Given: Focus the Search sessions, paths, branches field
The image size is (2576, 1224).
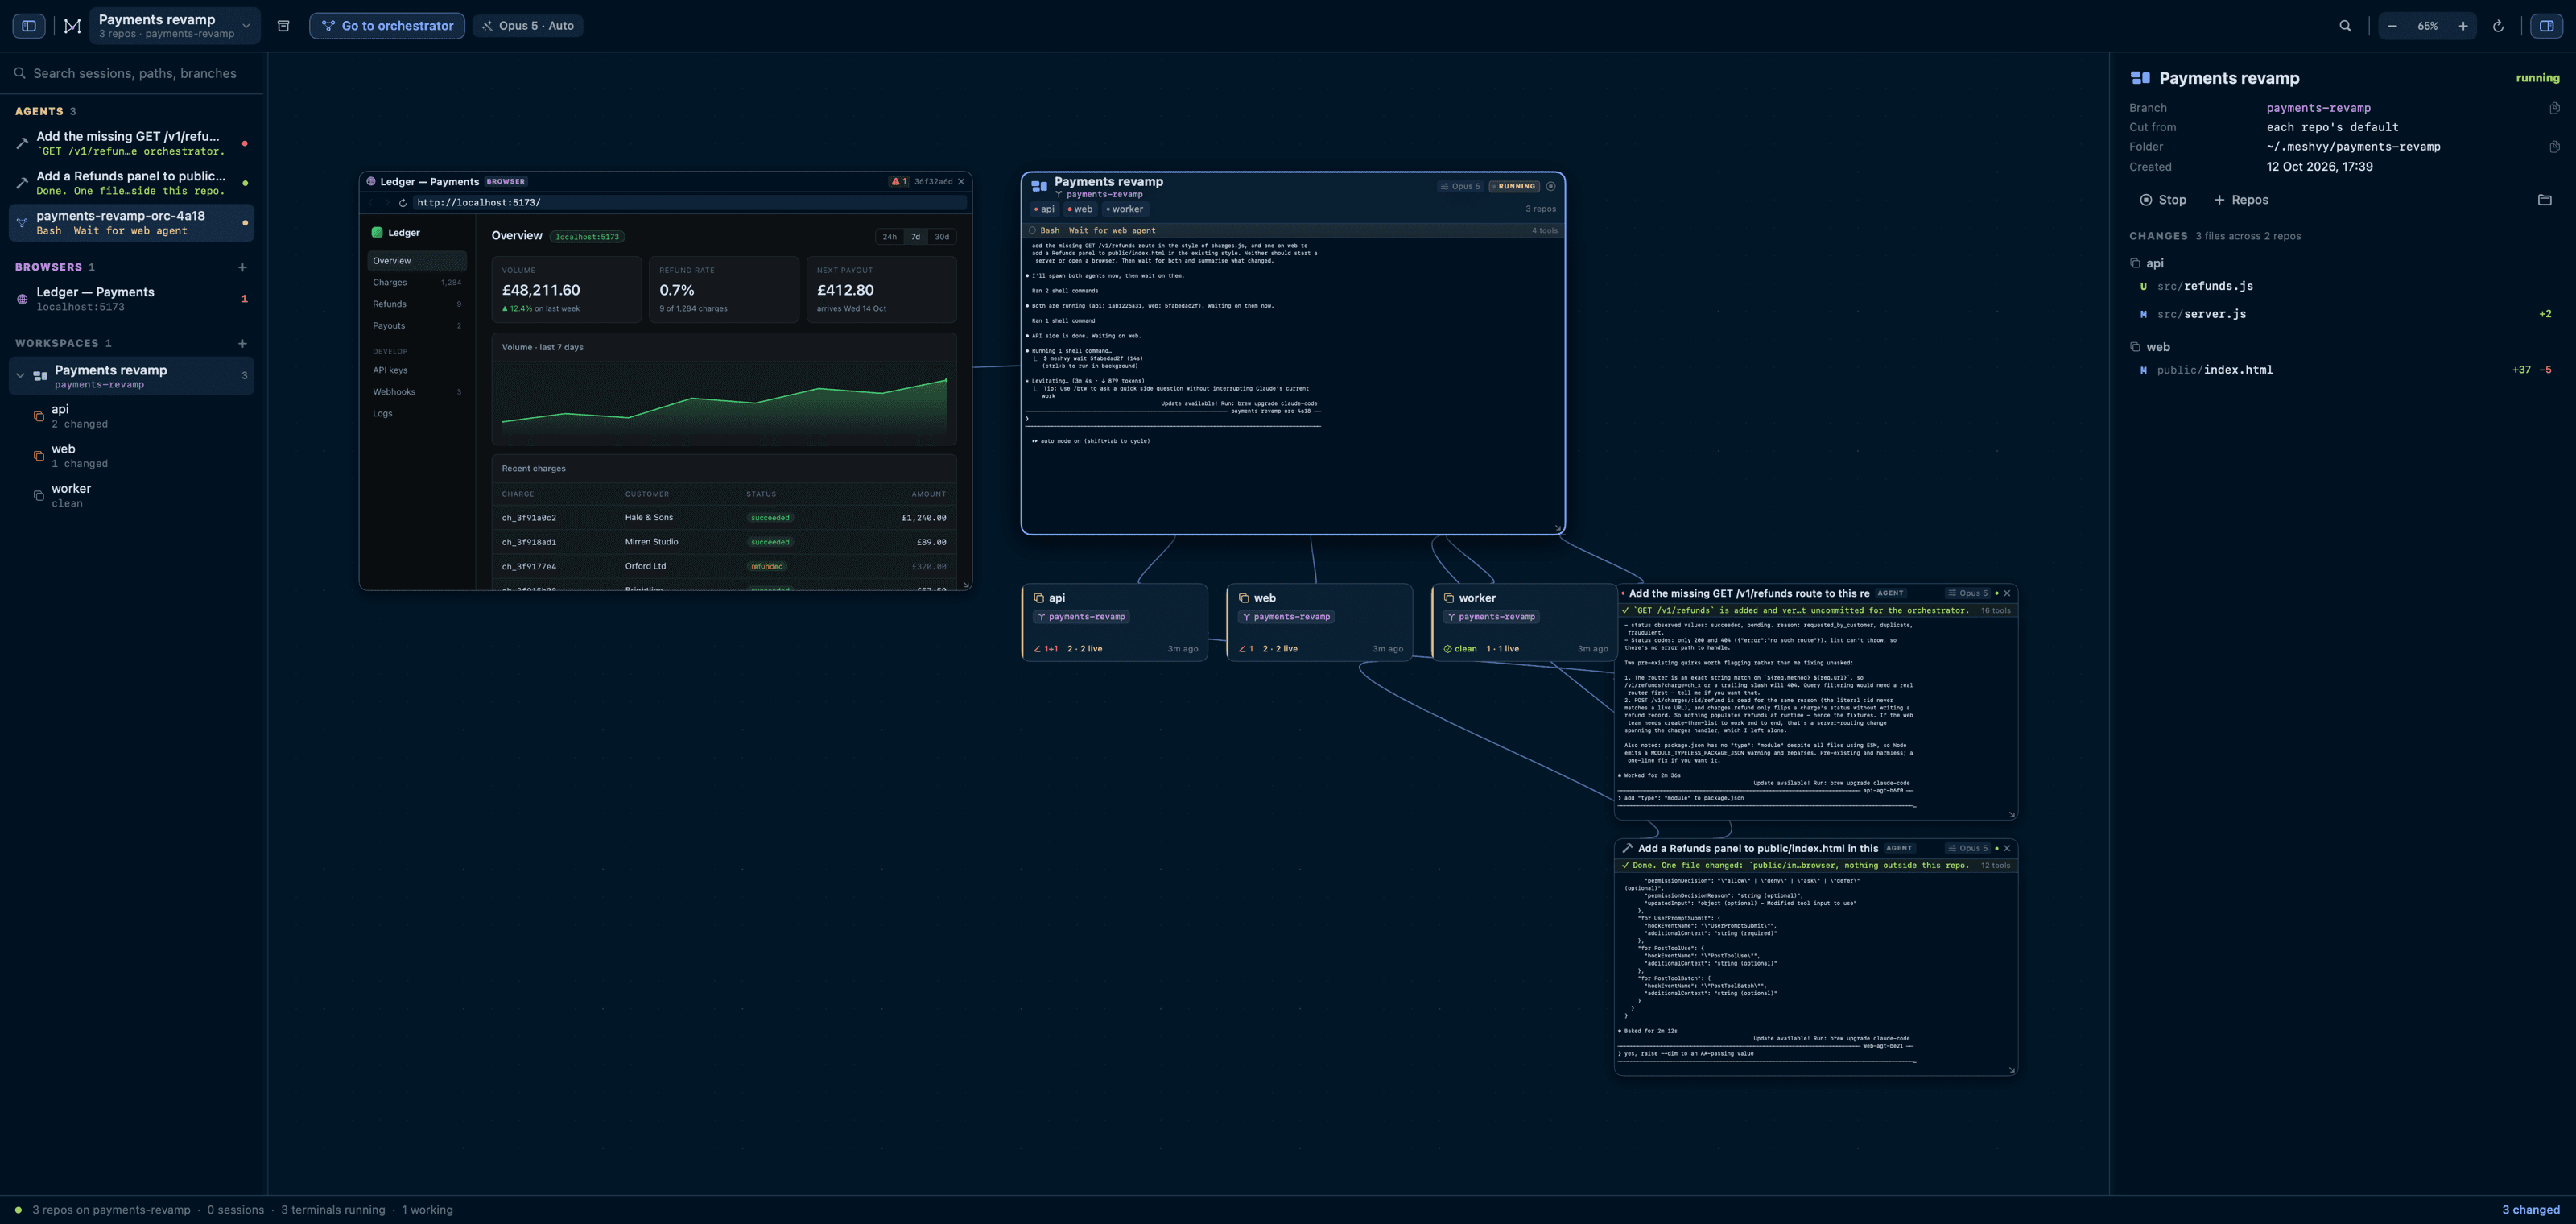Looking at the screenshot, I should point(133,73).
